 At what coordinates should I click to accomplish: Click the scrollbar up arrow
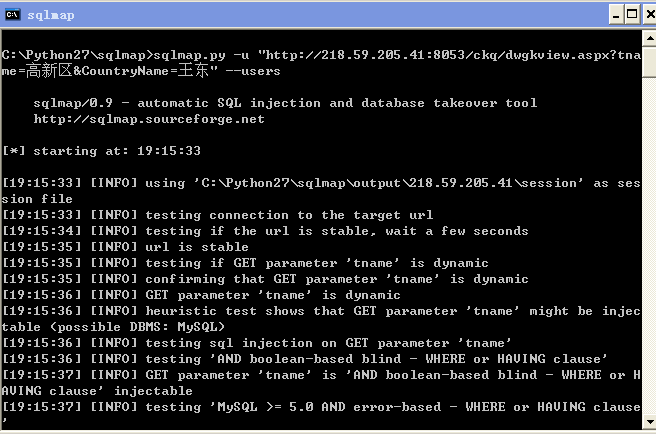(649, 39)
